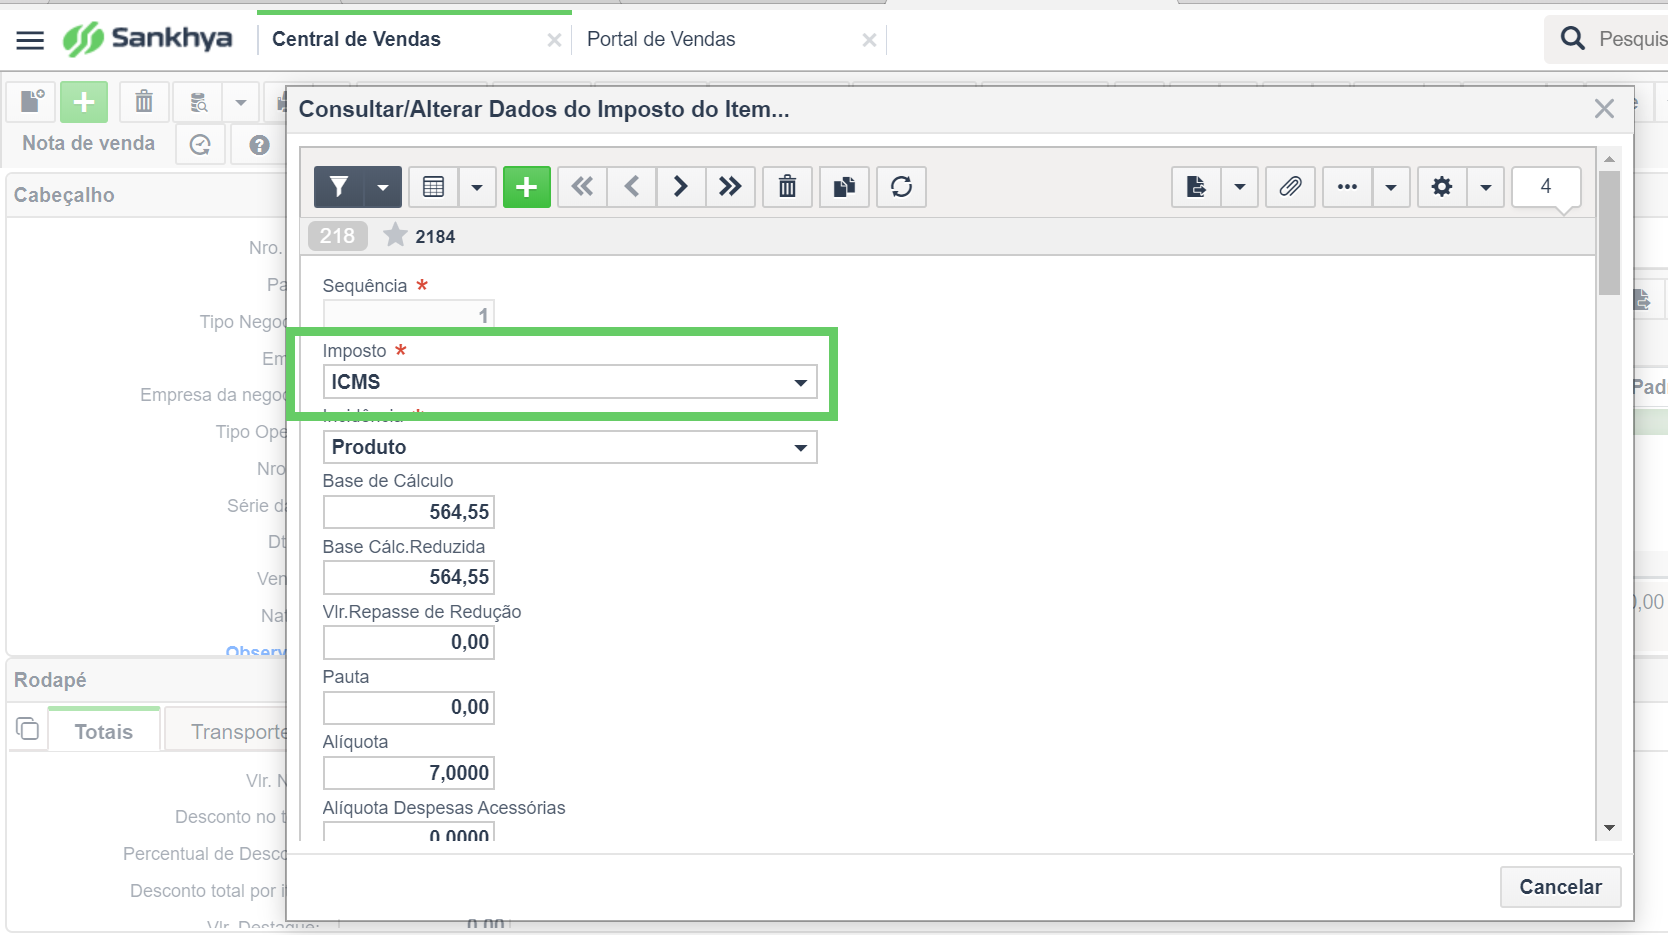The height and width of the screenshot is (935, 1668).
Task: Open the filter dropdown arrow
Action: pos(382,187)
